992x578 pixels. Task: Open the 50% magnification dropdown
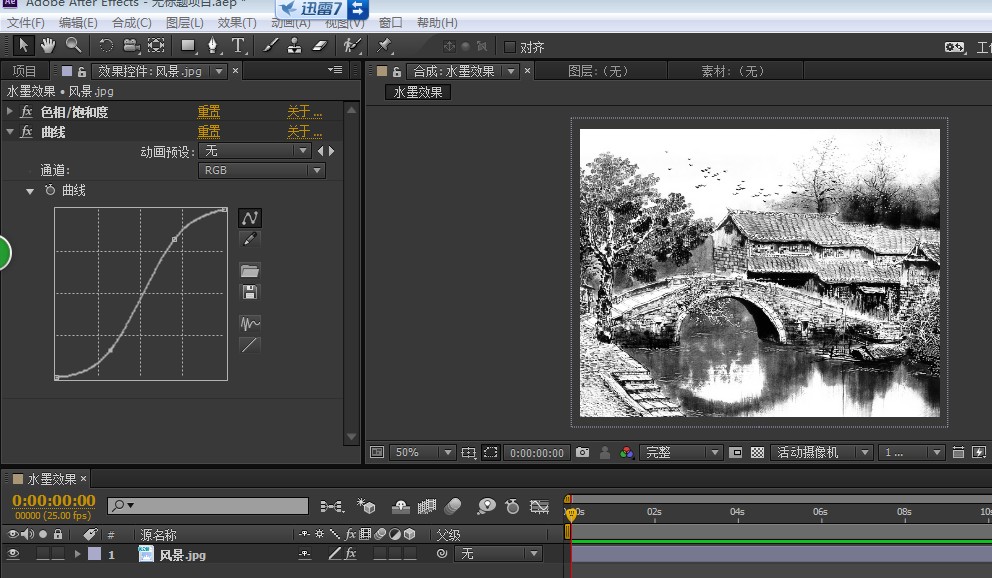[422, 453]
